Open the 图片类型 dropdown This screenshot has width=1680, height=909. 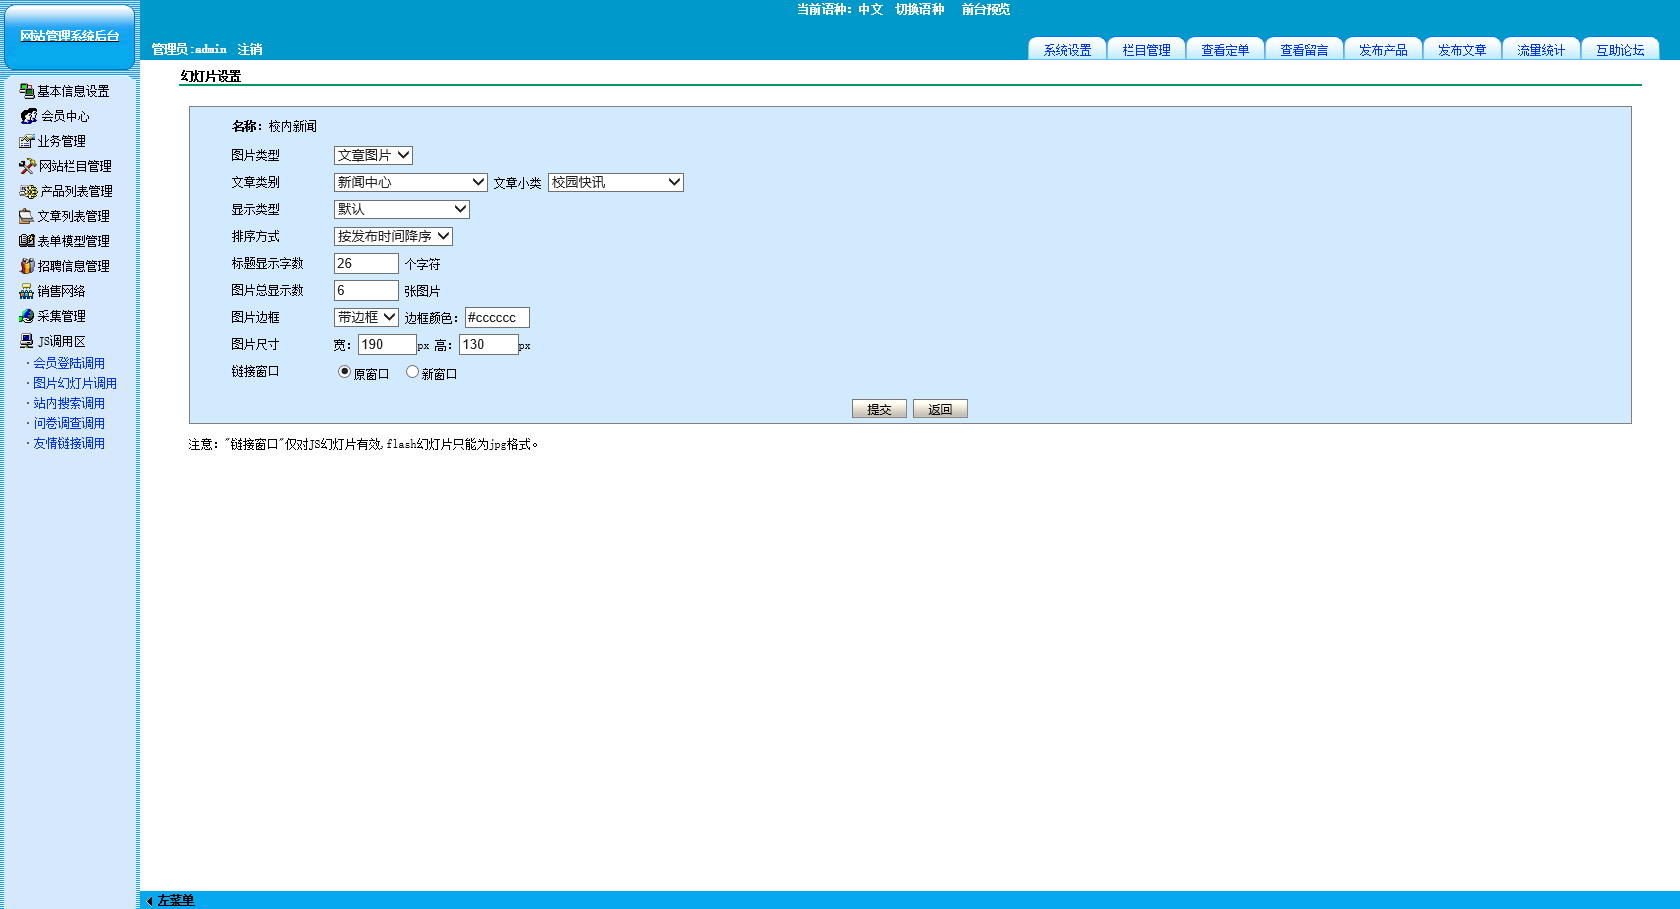tap(373, 155)
